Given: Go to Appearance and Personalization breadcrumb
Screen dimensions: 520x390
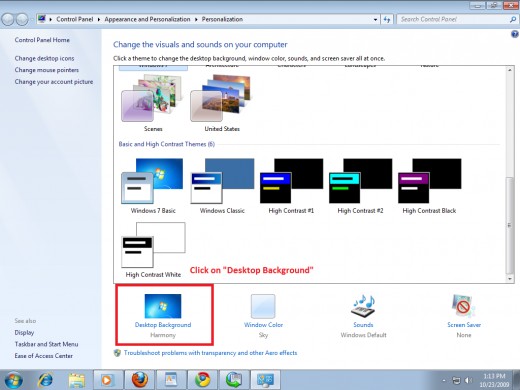Looking at the screenshot, I should click(x=147, y=19).
